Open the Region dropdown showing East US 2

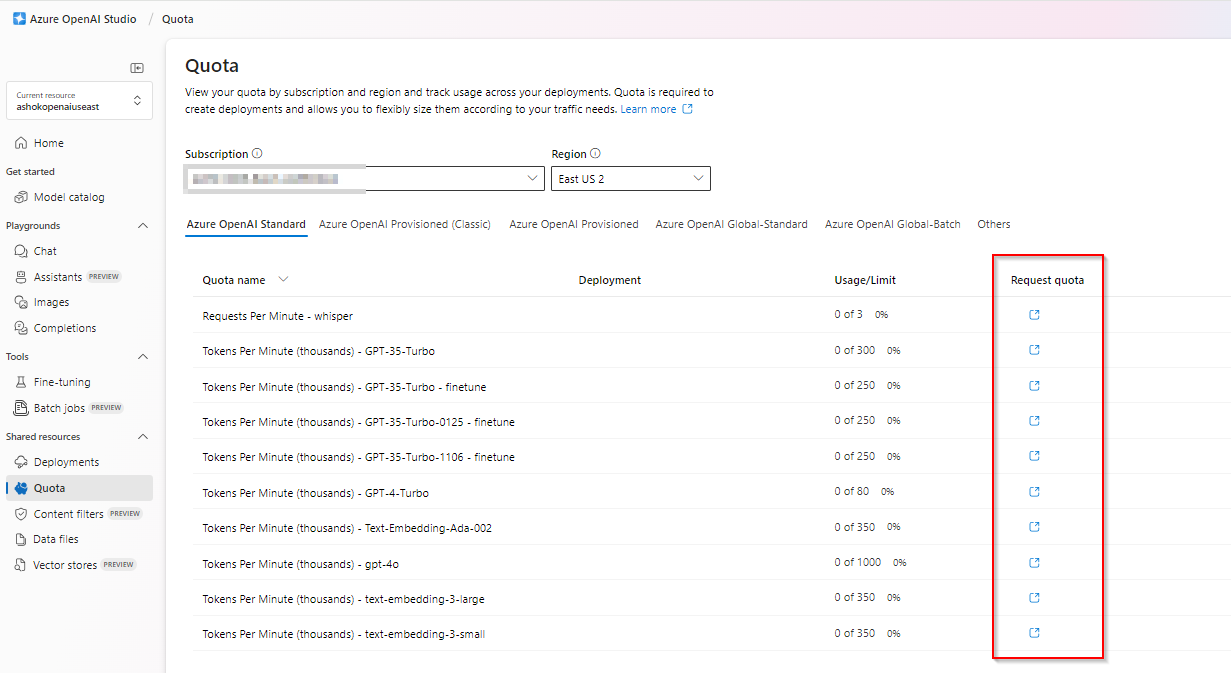pos(631,179)
